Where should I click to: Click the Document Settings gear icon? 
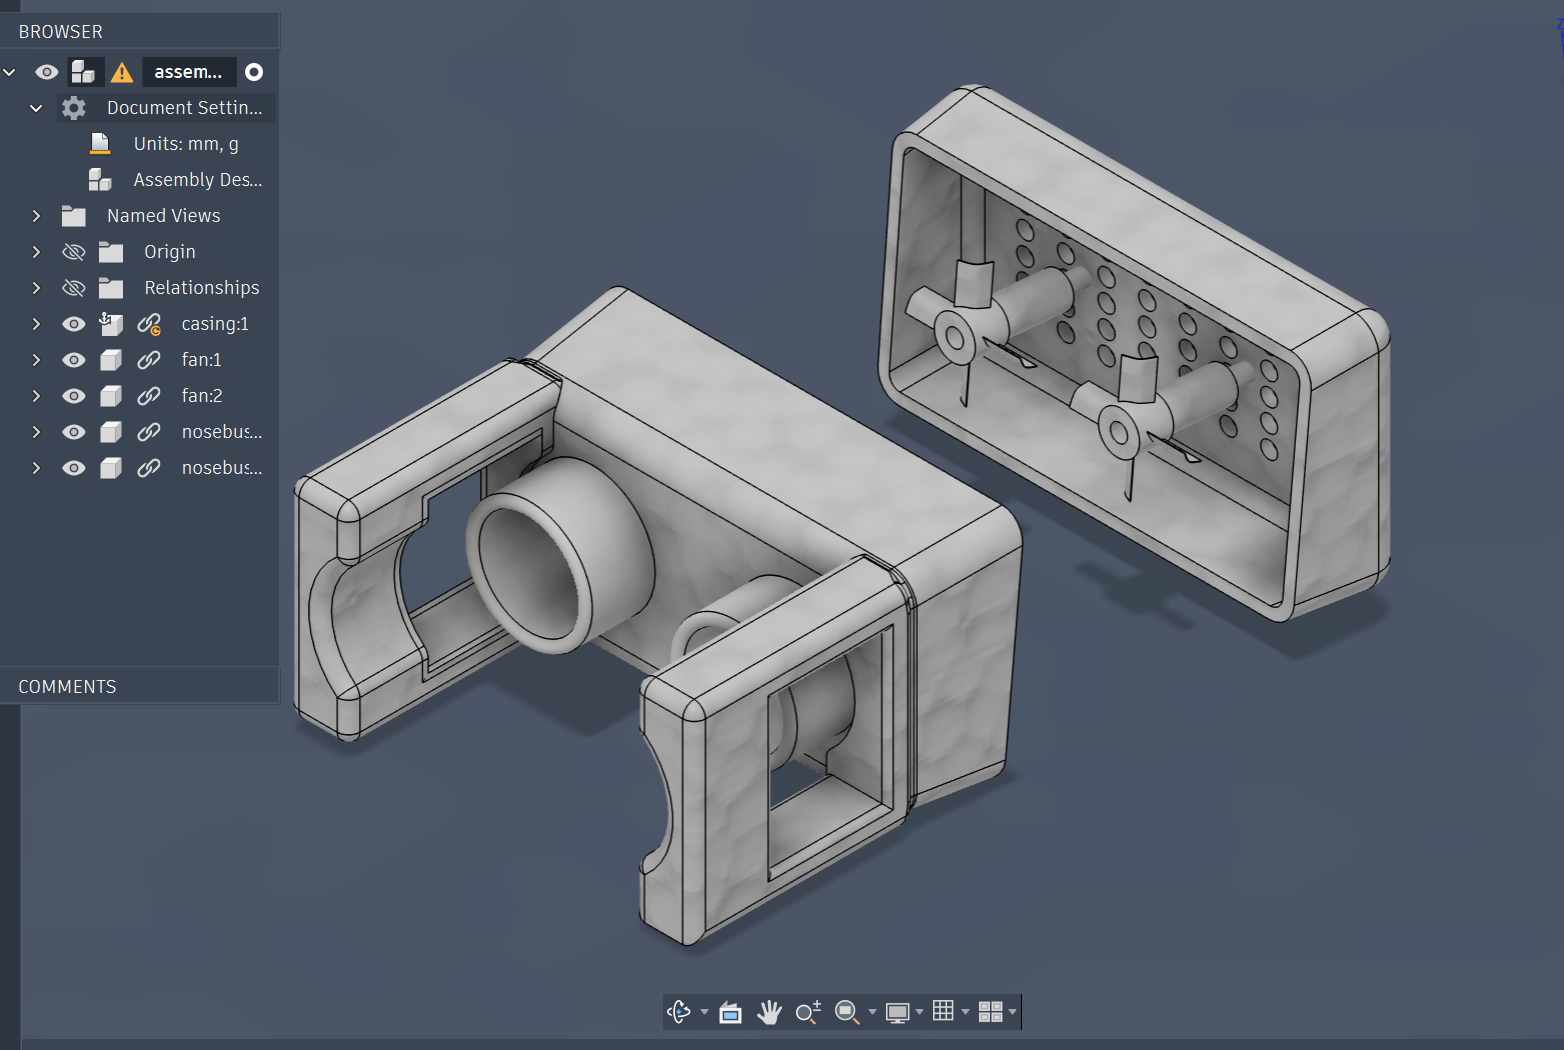point(74,108)
